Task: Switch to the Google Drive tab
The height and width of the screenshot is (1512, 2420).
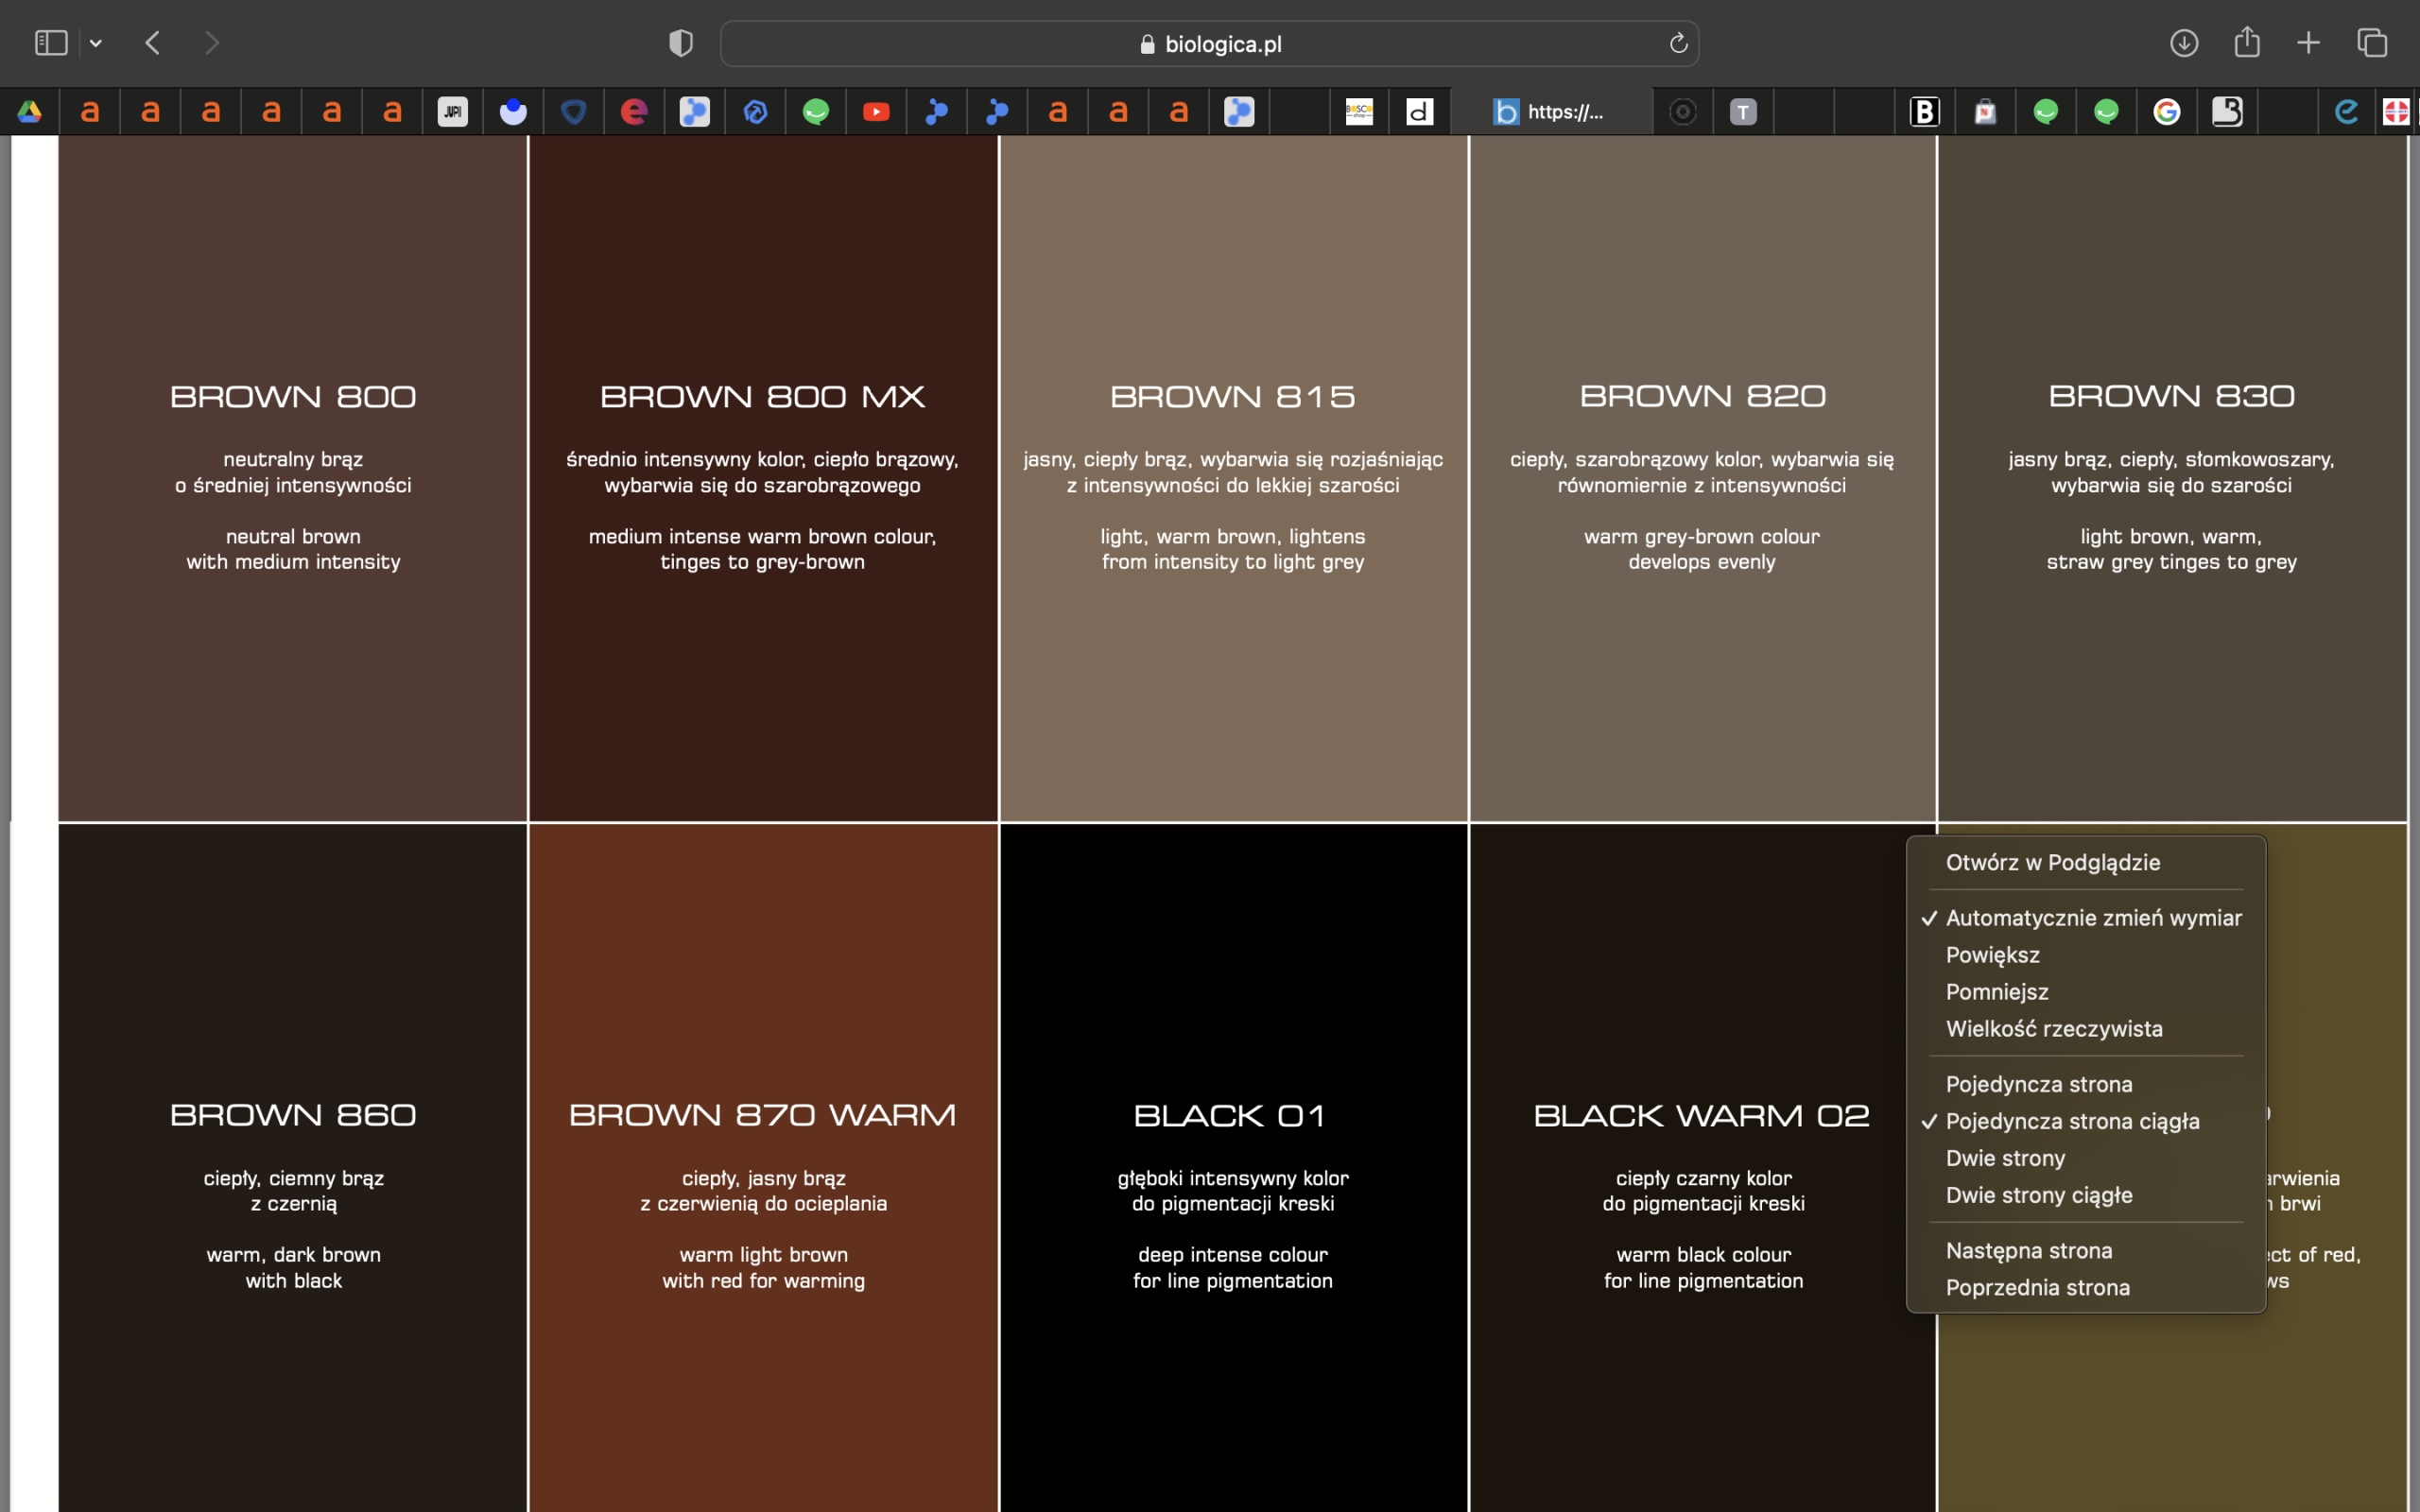Action: 29,112
